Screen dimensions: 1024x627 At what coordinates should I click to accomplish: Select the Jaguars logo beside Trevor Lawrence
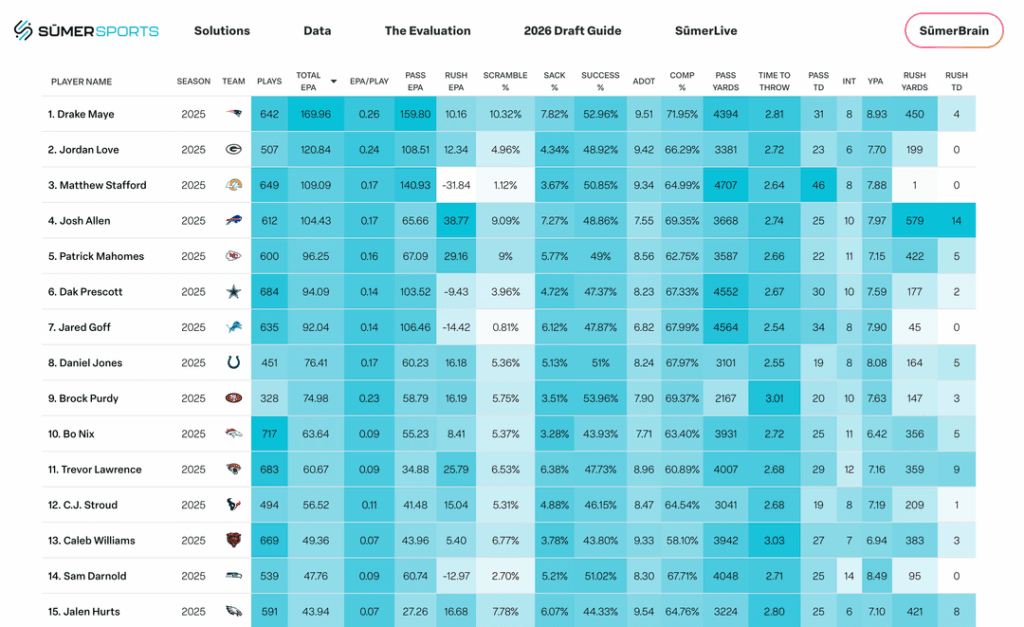[x=233, y=469]
